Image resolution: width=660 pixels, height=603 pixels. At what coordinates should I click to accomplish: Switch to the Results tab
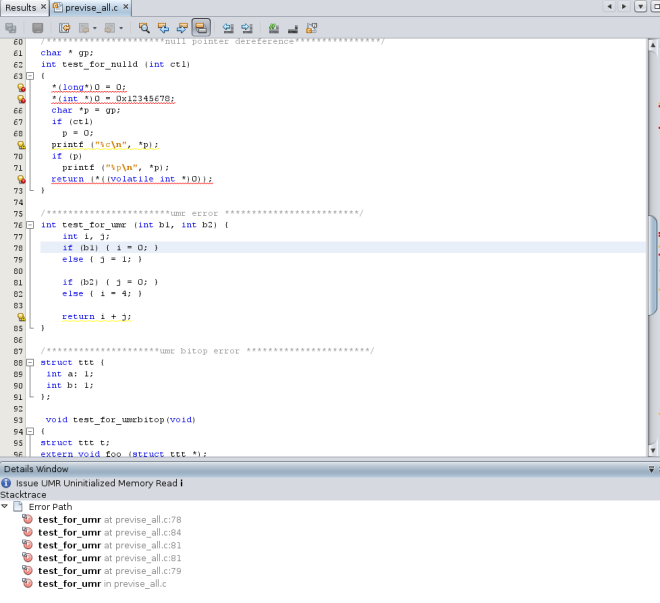coord(21,8)
